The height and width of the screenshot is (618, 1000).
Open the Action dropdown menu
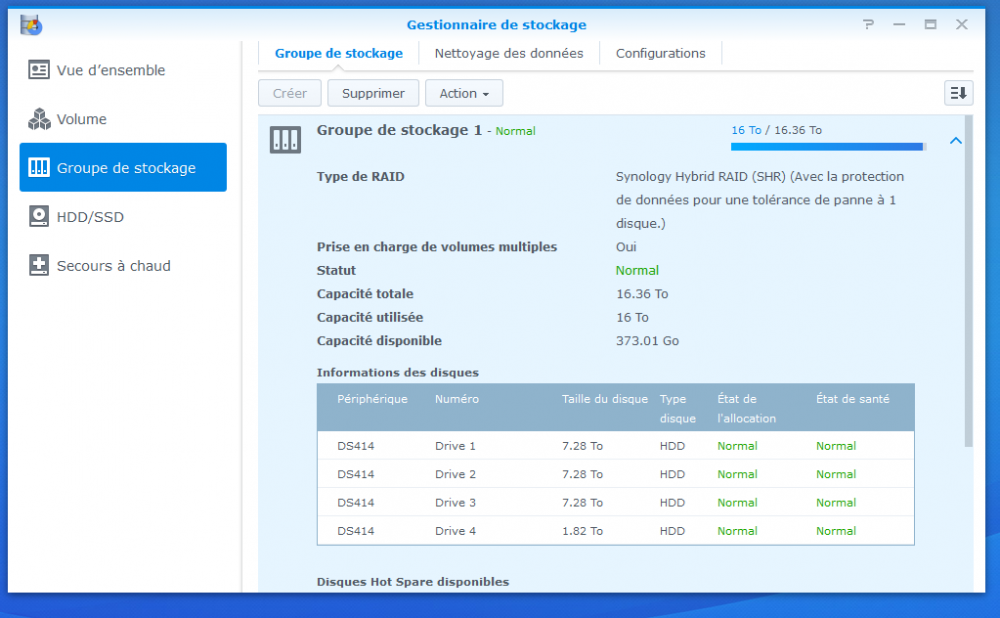coord(464,93)
